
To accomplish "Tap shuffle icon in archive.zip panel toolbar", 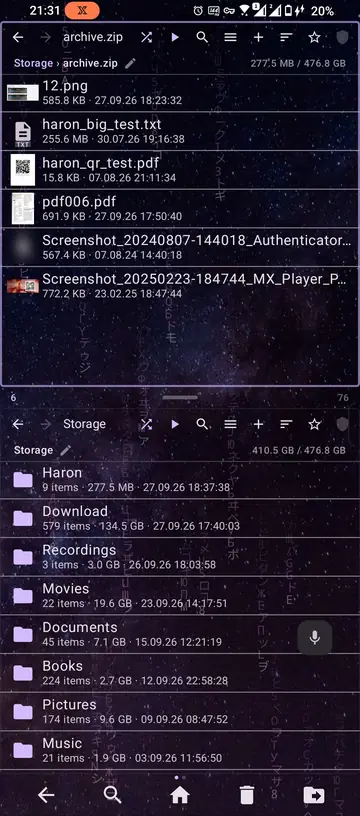I will click(147, 37).
